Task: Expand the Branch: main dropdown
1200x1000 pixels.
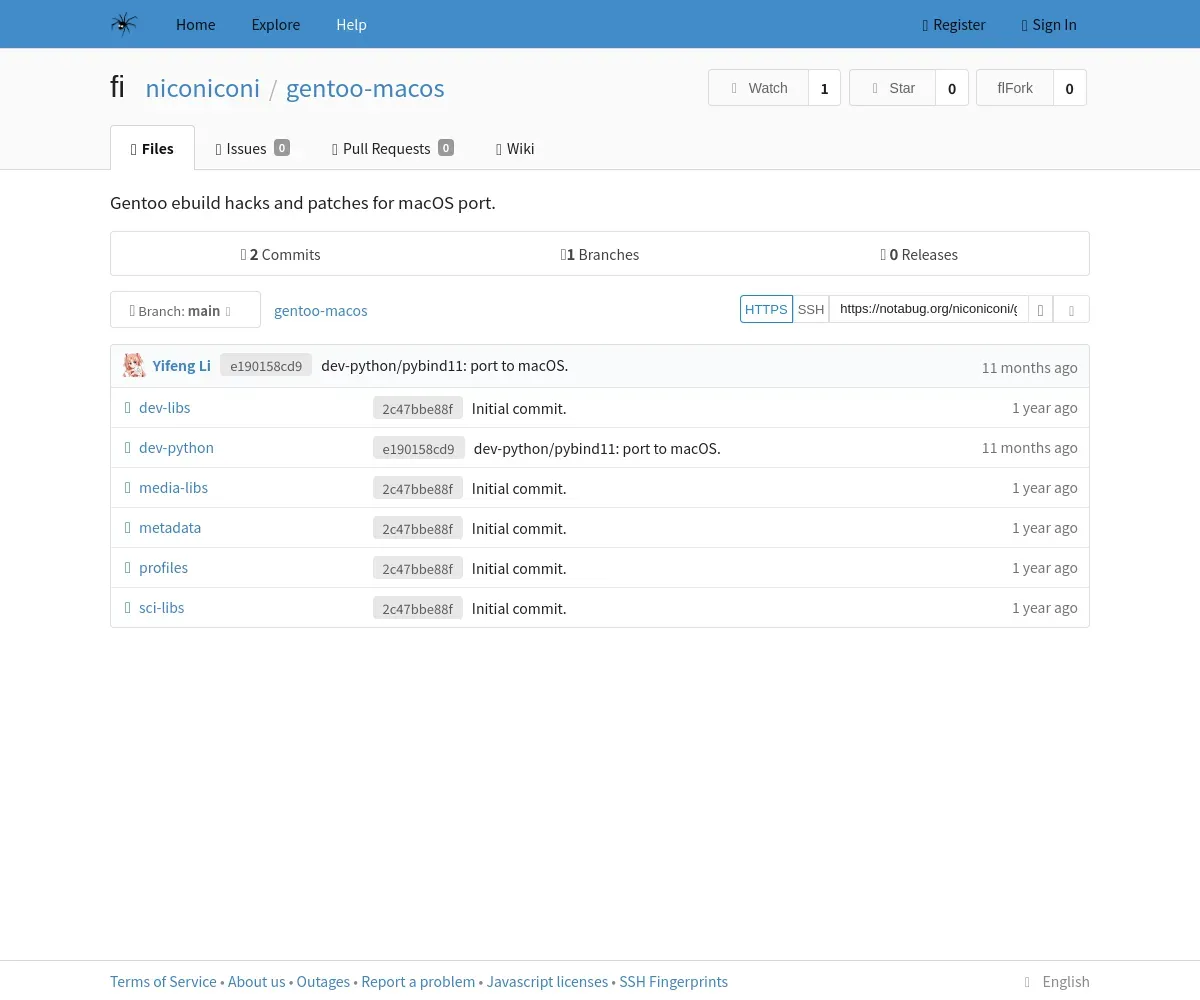Action: tap(185, 310)
